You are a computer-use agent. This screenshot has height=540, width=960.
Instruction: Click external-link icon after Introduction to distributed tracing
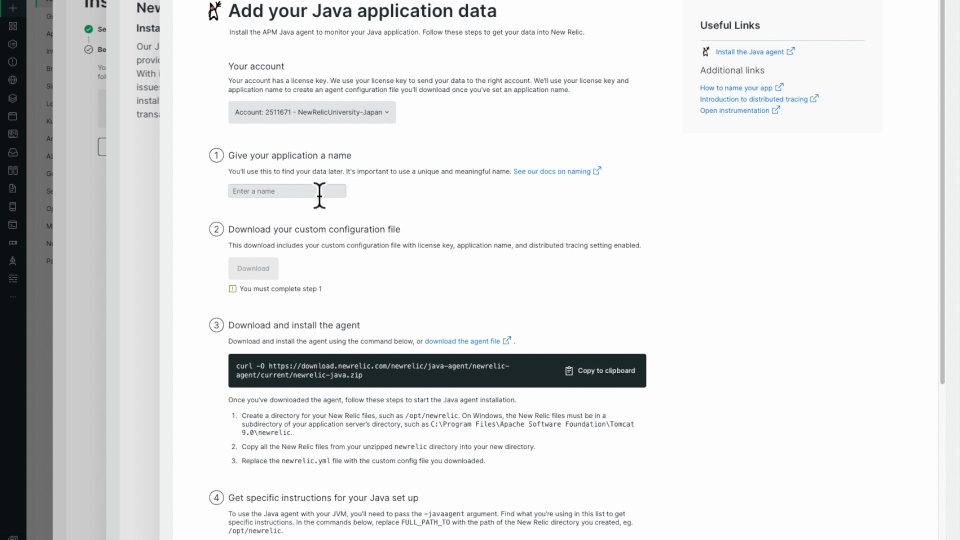click(x=814, y=98)
